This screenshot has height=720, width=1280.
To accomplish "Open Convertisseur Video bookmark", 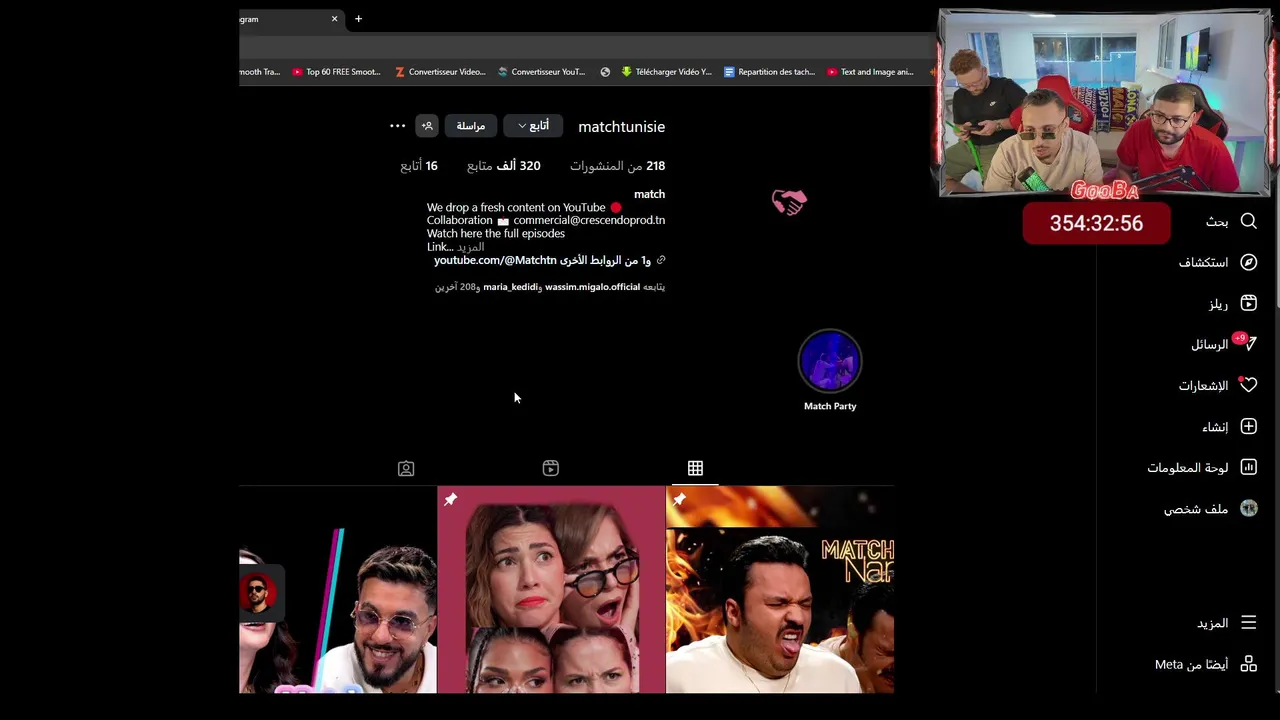I will coord(440,72).
